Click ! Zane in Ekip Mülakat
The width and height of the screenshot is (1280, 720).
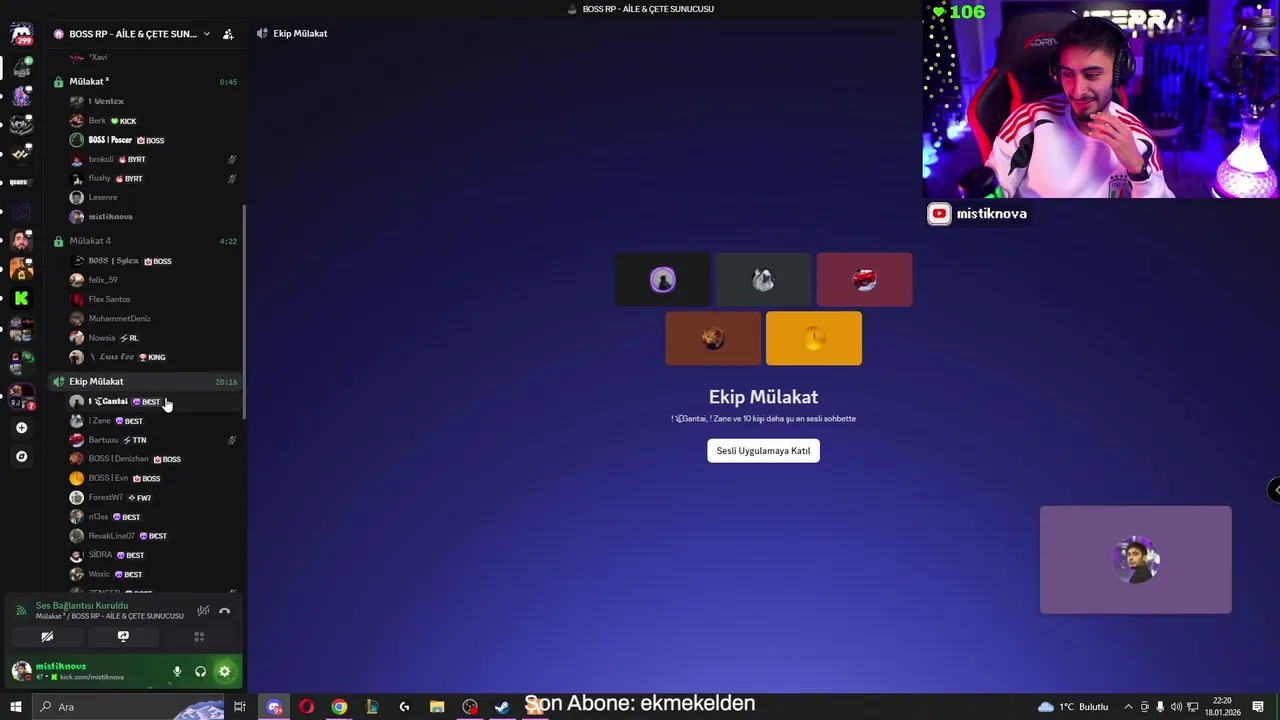[154, 421]
